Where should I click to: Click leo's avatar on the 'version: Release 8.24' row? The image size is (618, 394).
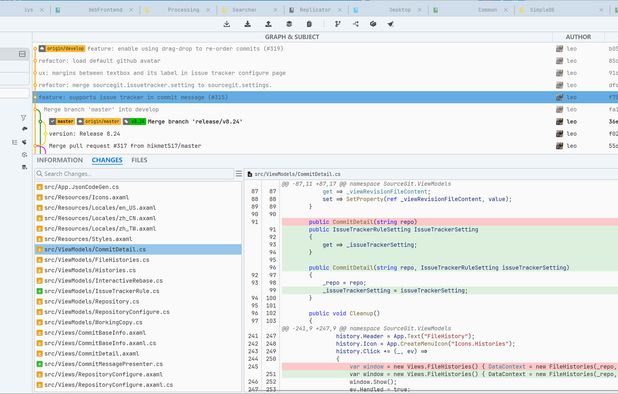coord(559,134)
